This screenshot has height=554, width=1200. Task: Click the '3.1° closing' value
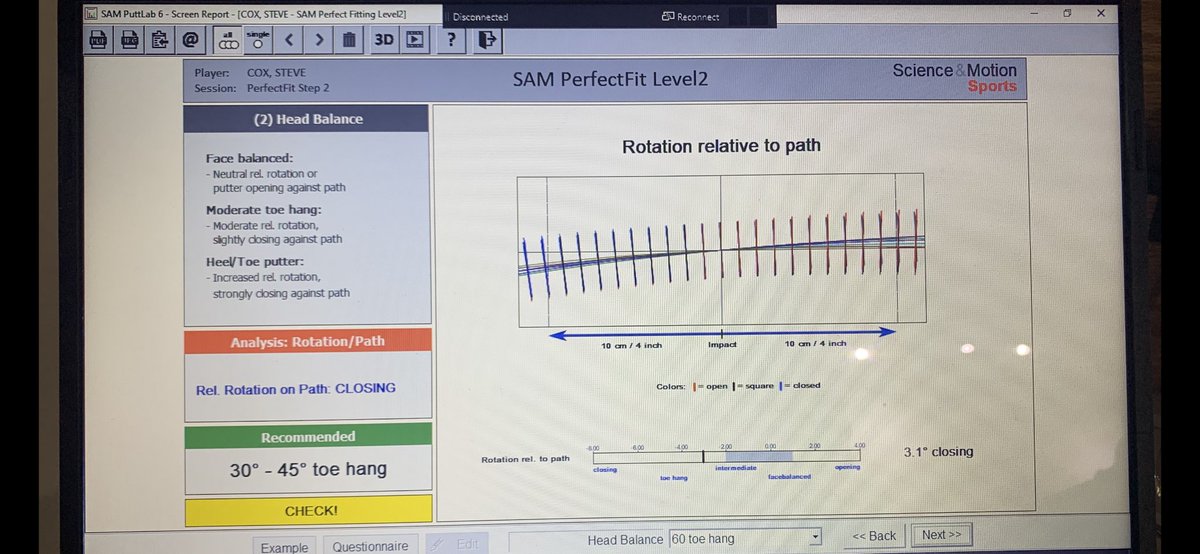[938, 452]
